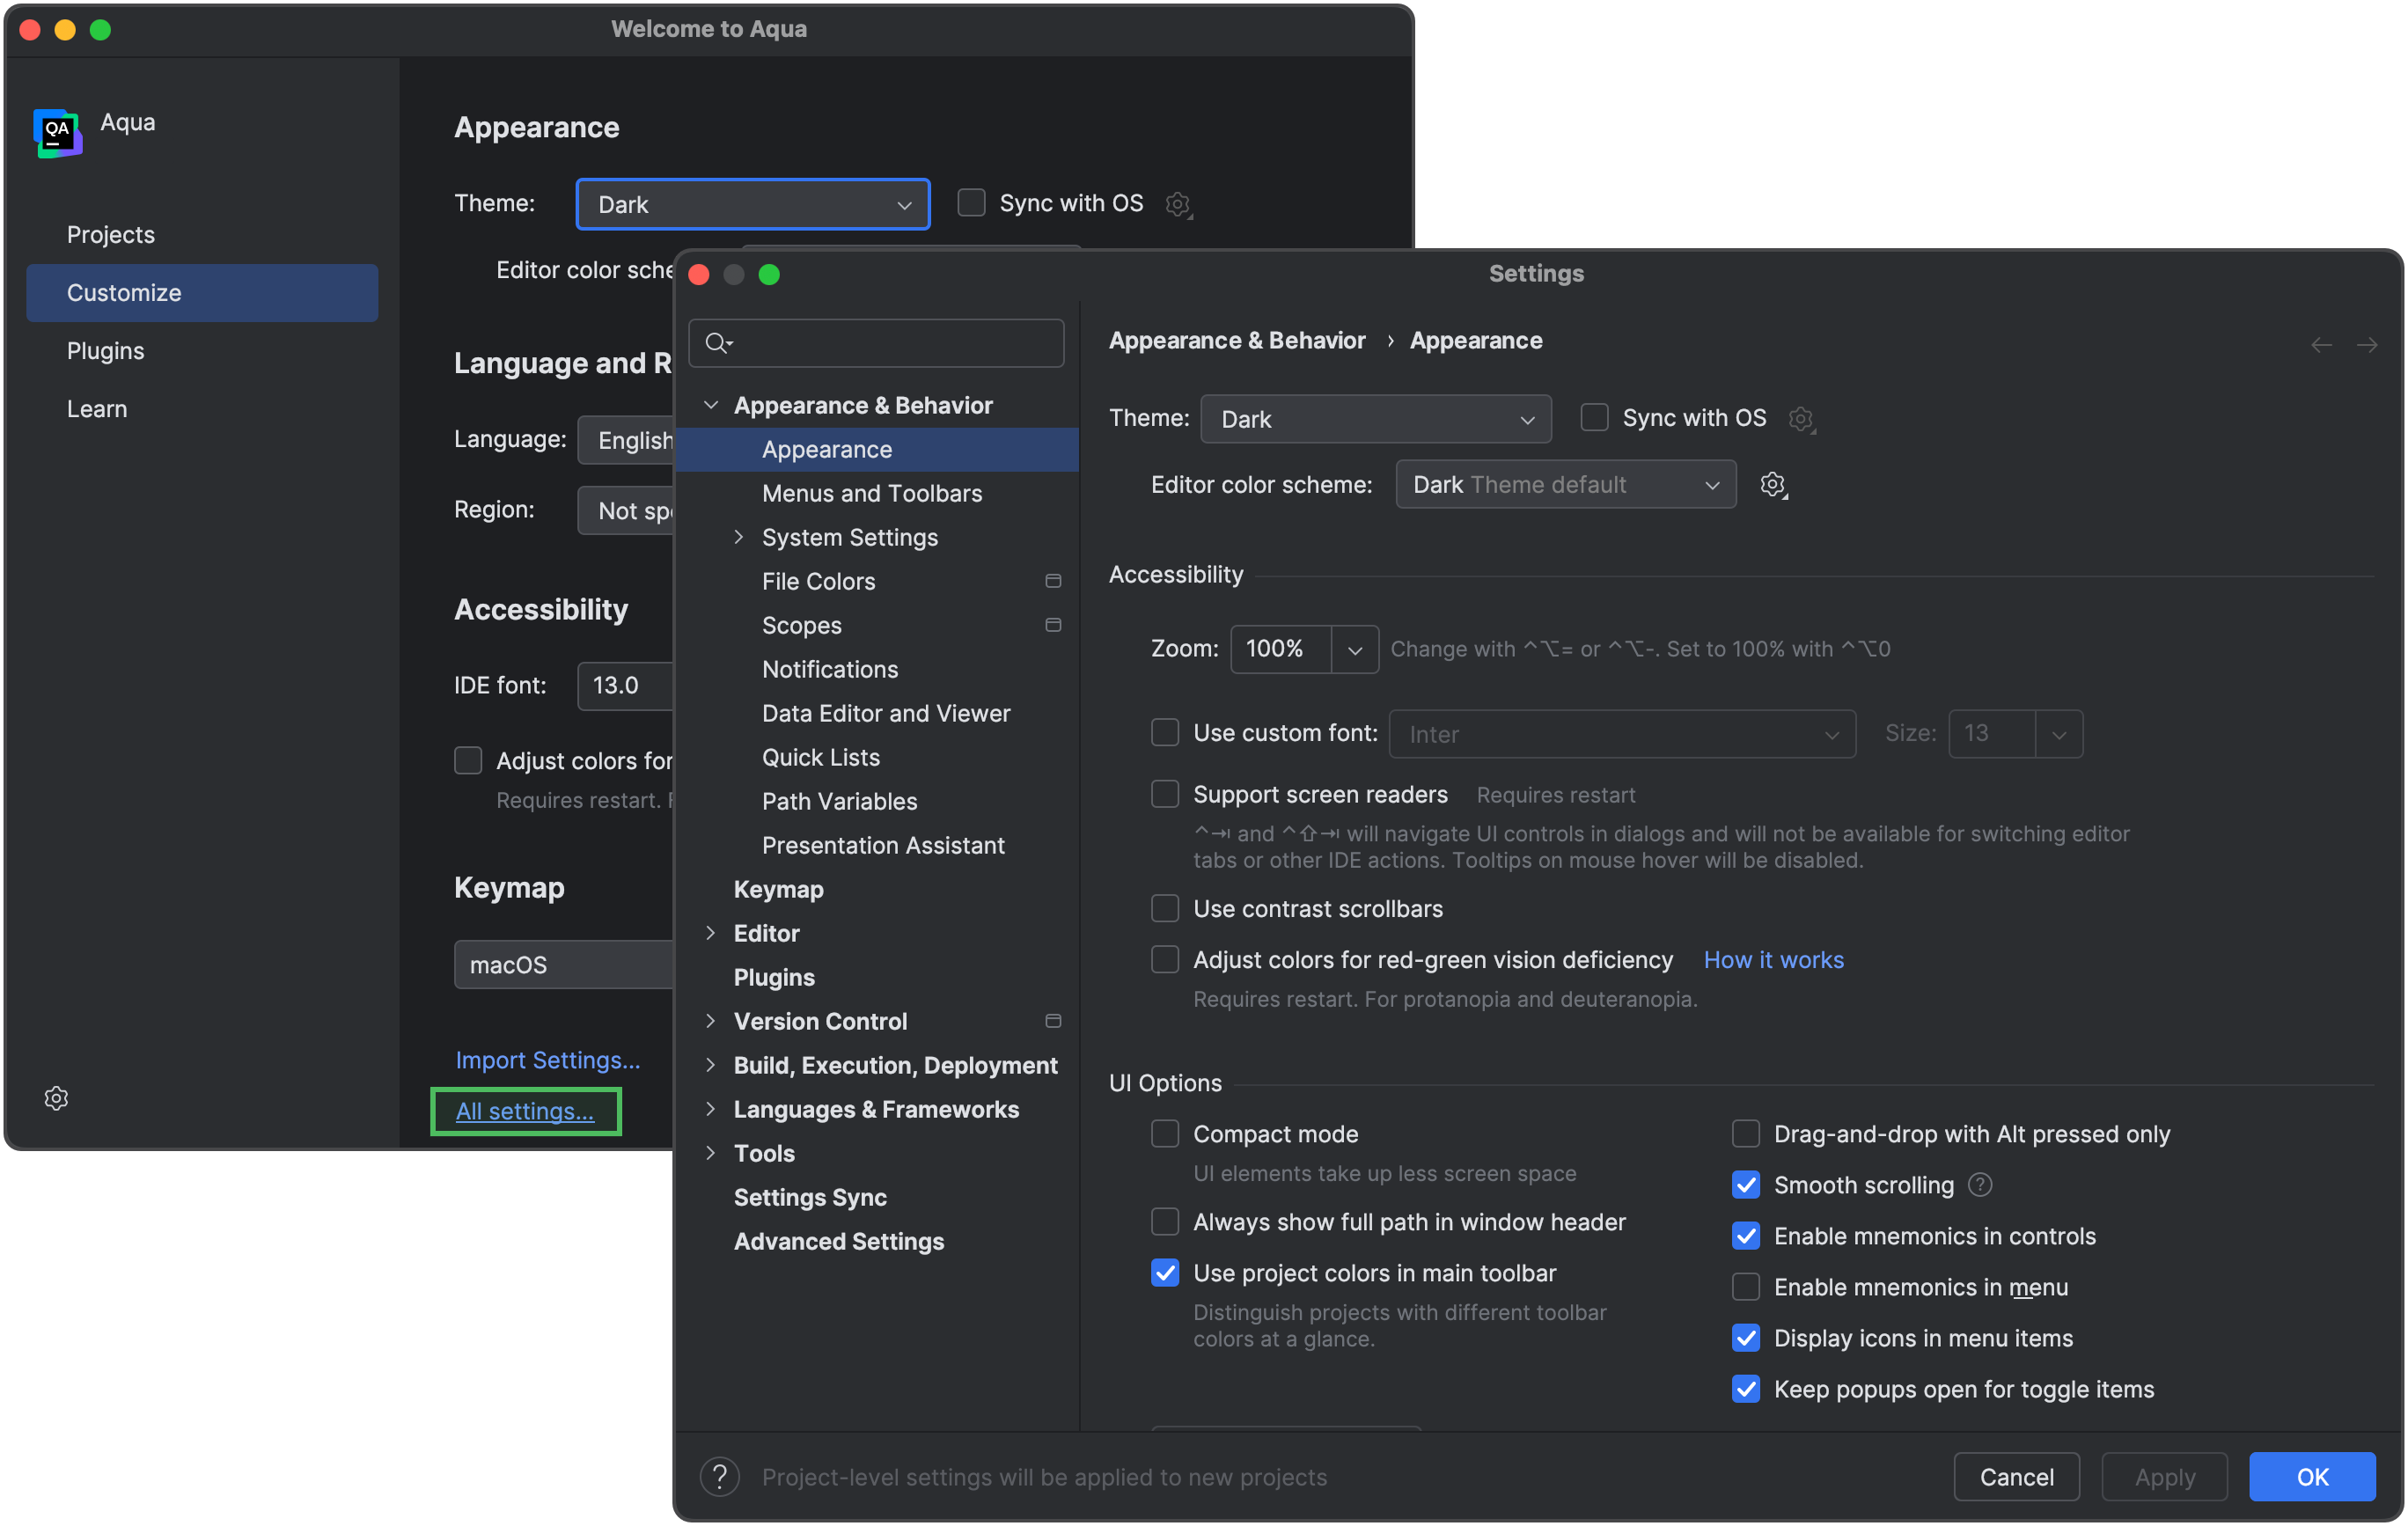This screenshot has height=1526, width=2408.
Task: Check Support screen readers
Action: coord(1165,794)
